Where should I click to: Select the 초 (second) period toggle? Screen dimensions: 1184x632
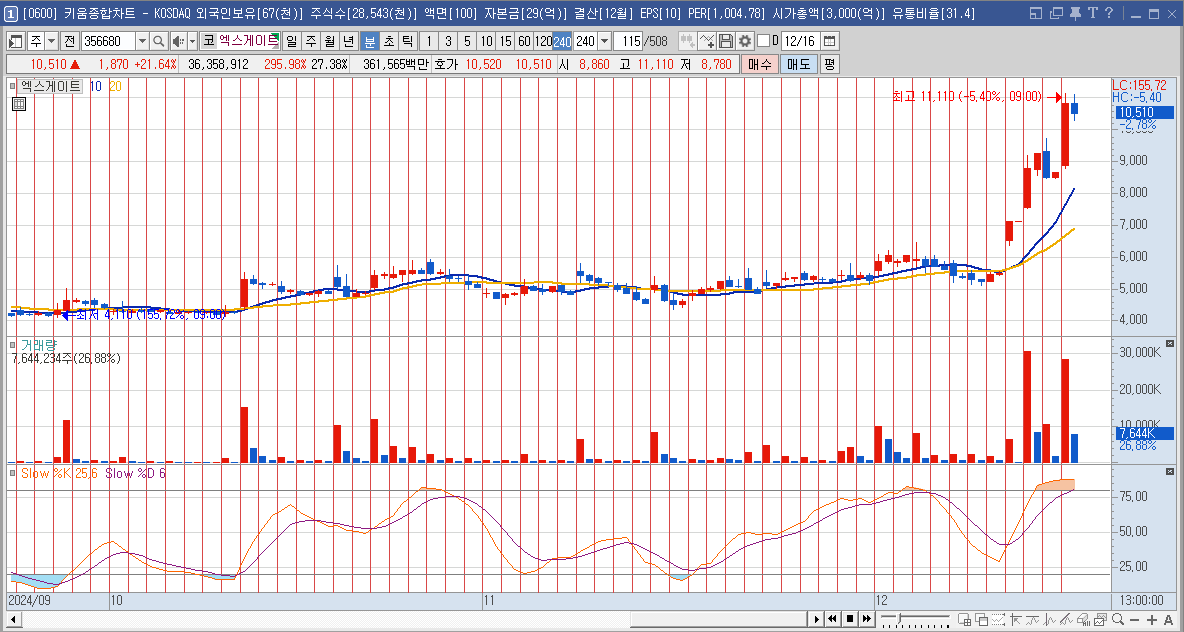[389, 41]
